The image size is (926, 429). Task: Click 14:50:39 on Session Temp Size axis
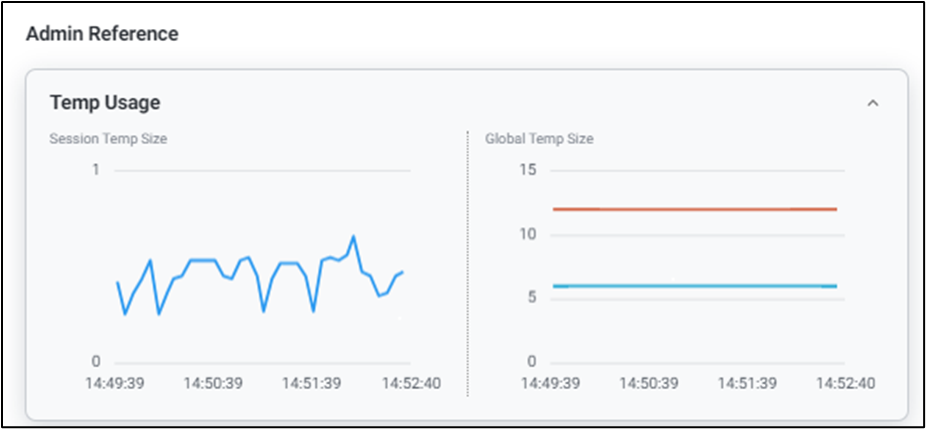coord(213,383)
